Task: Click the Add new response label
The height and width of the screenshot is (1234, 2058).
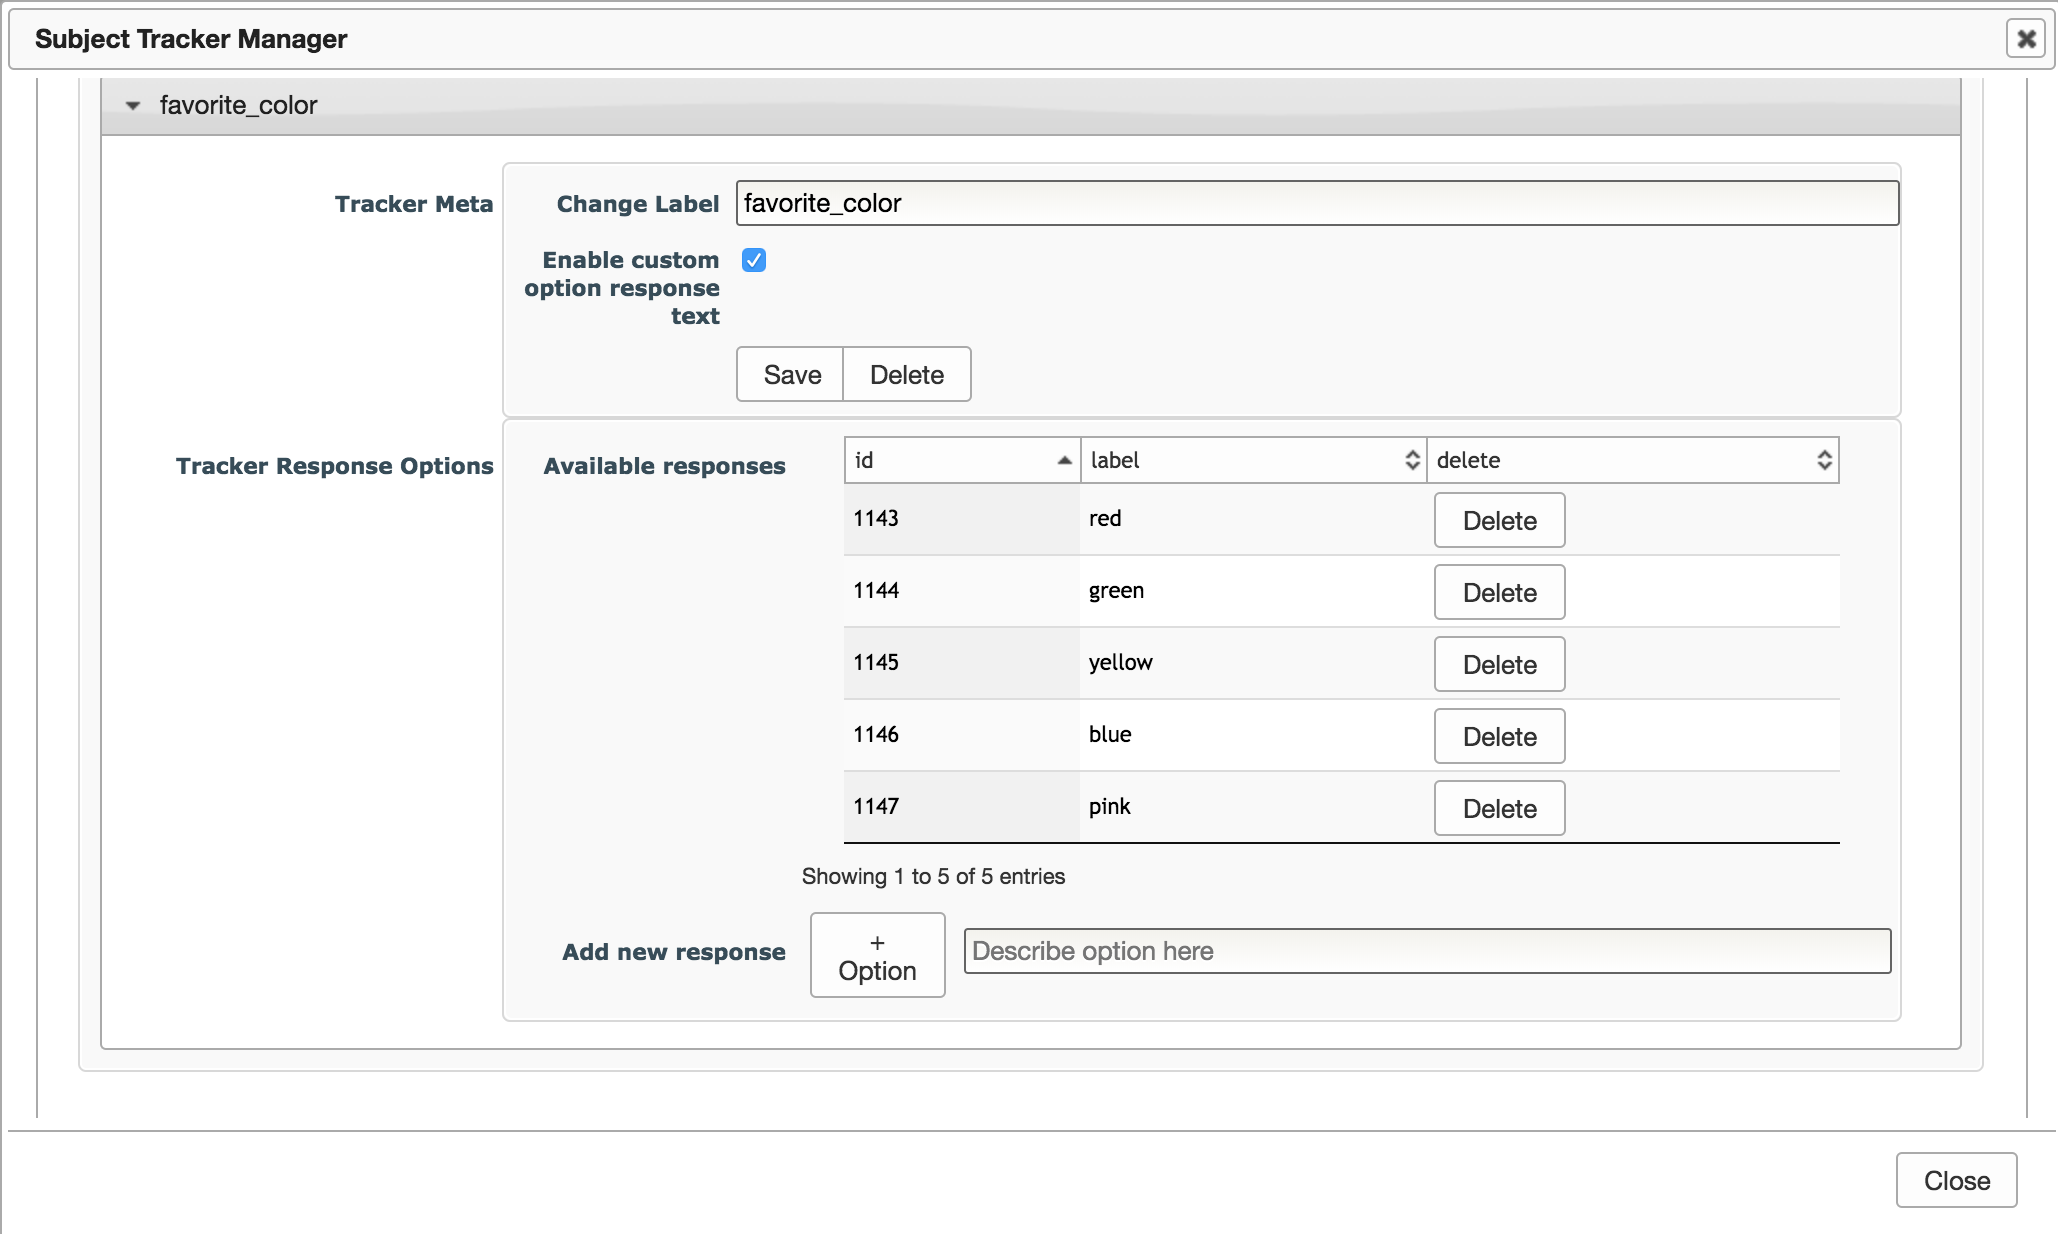Action: click(x=674, y=952)
